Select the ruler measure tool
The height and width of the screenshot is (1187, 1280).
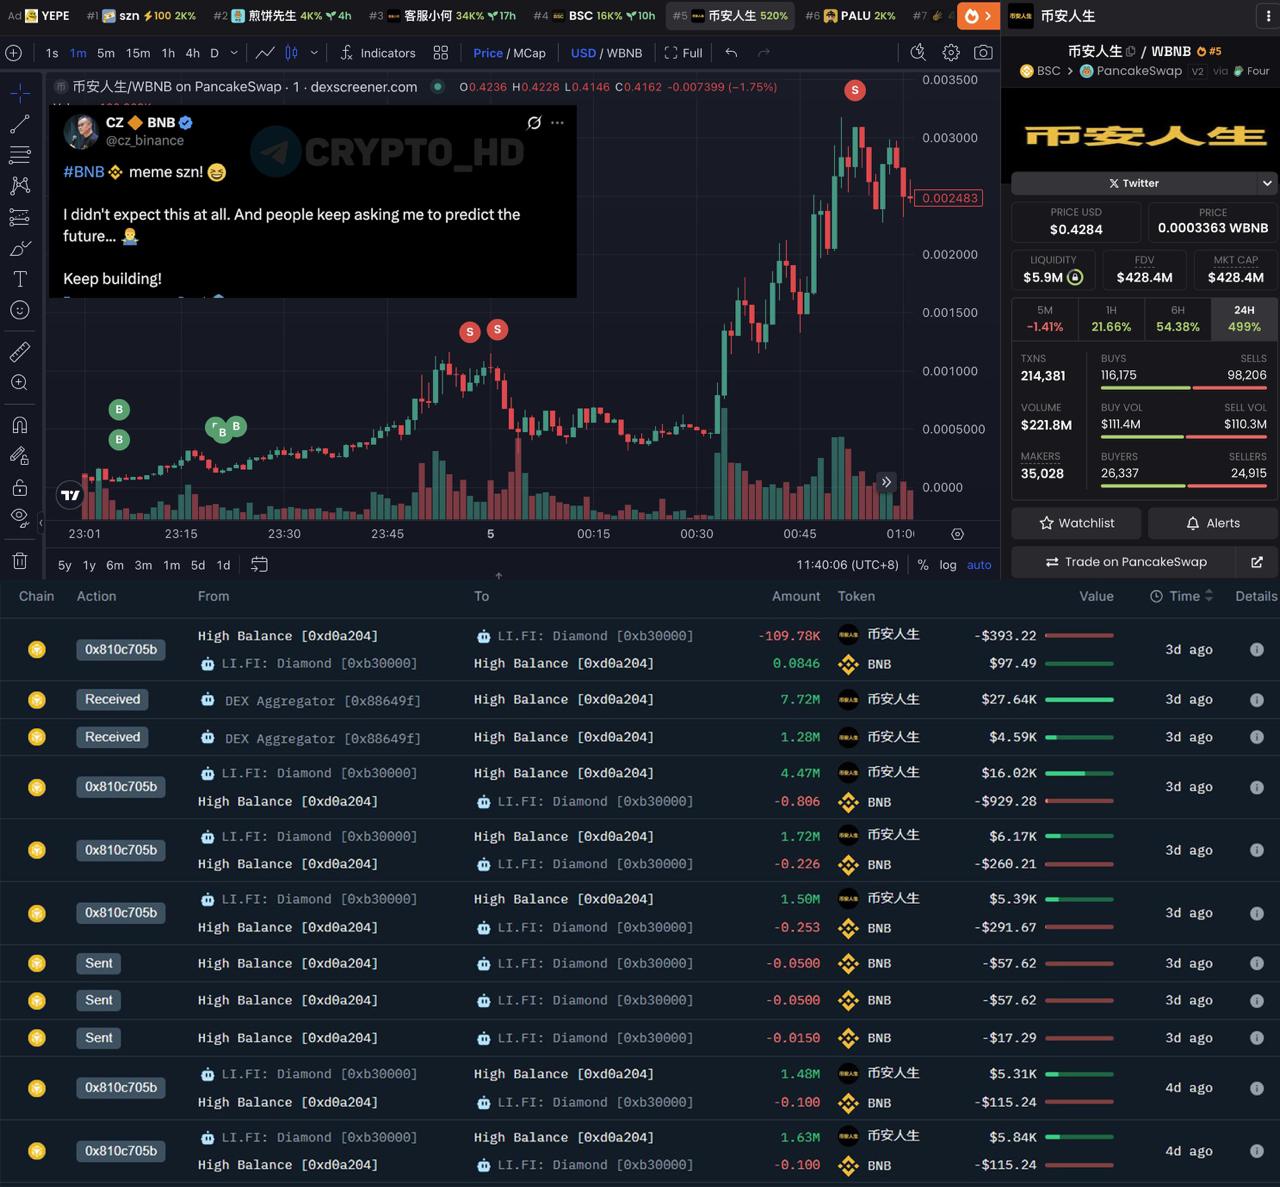[x=20, y=352]
